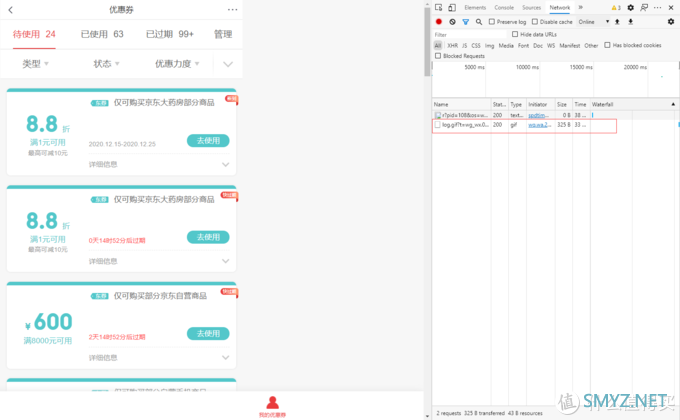
Task: Select the inspect element picker icon
Action: click(438, 7)
